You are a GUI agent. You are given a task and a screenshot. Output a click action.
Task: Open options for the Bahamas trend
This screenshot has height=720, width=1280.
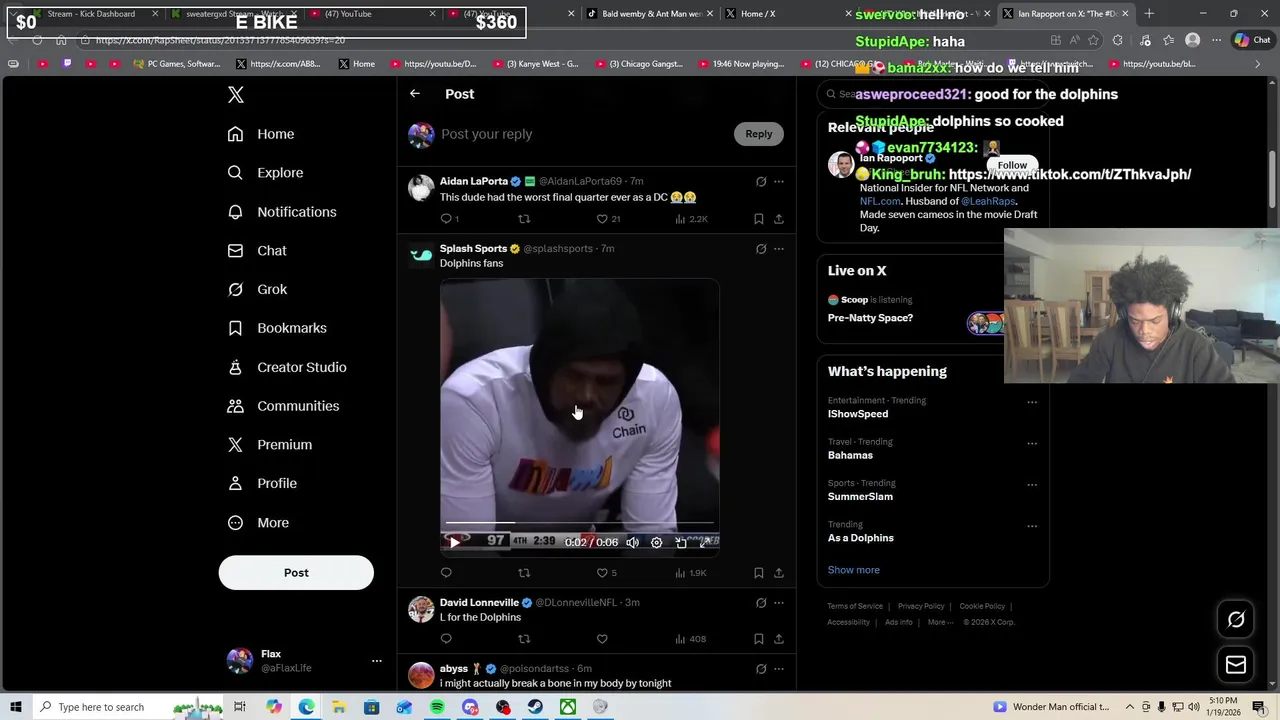(1032, 444)
